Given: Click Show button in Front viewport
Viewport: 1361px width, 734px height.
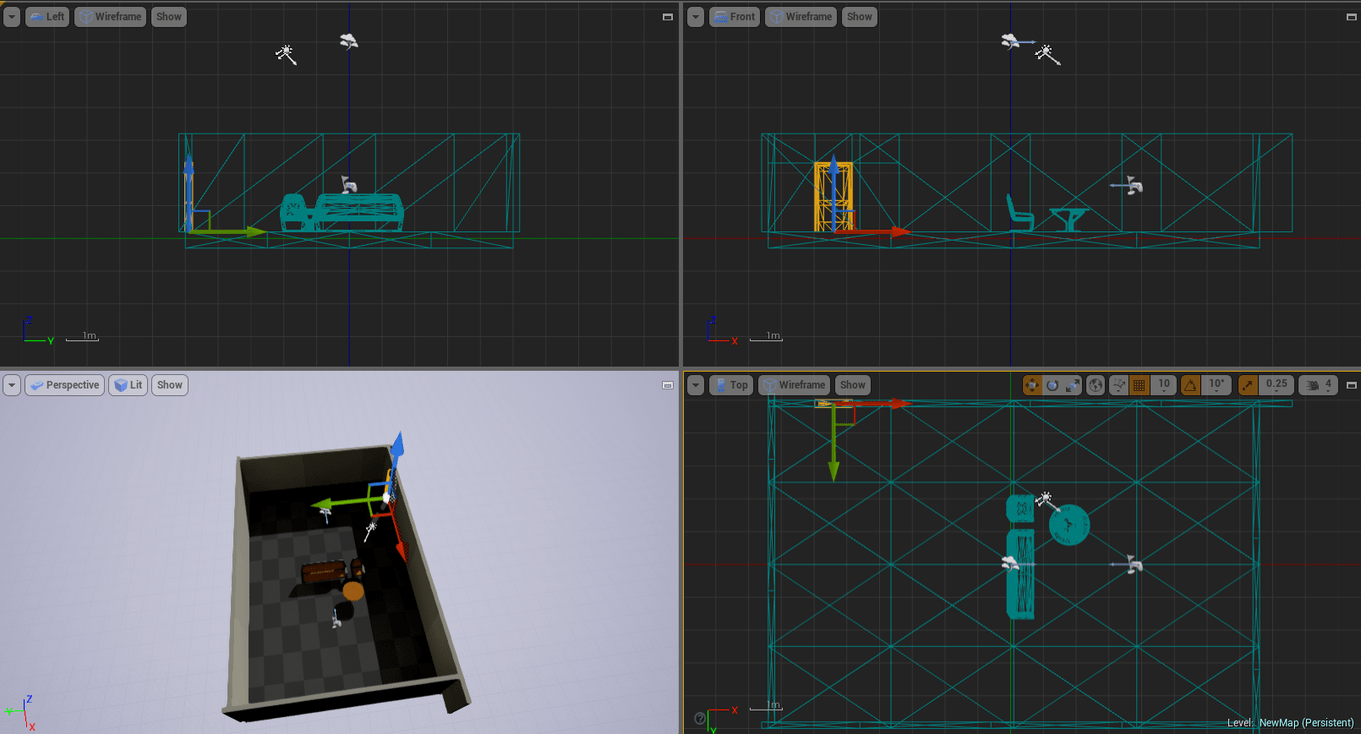Looking at the screenshot, I should point(859,17).
